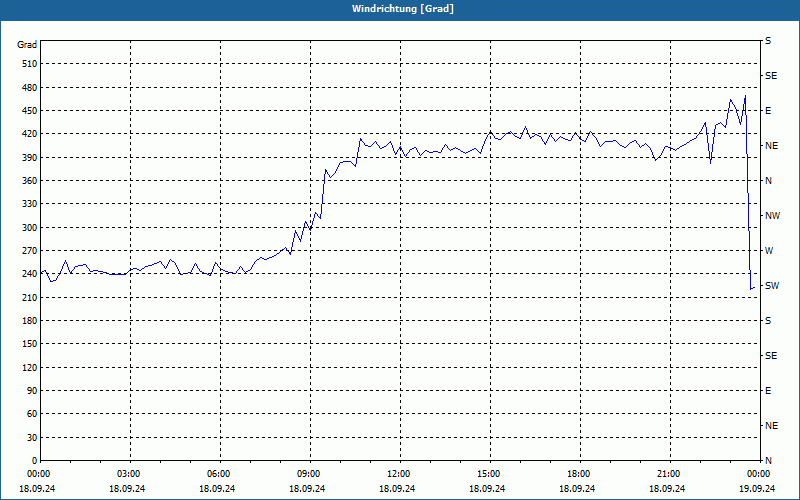This screenshot has height=500, width=800.
Task: Pick the 12:00 time label
Action: [399, 474]
